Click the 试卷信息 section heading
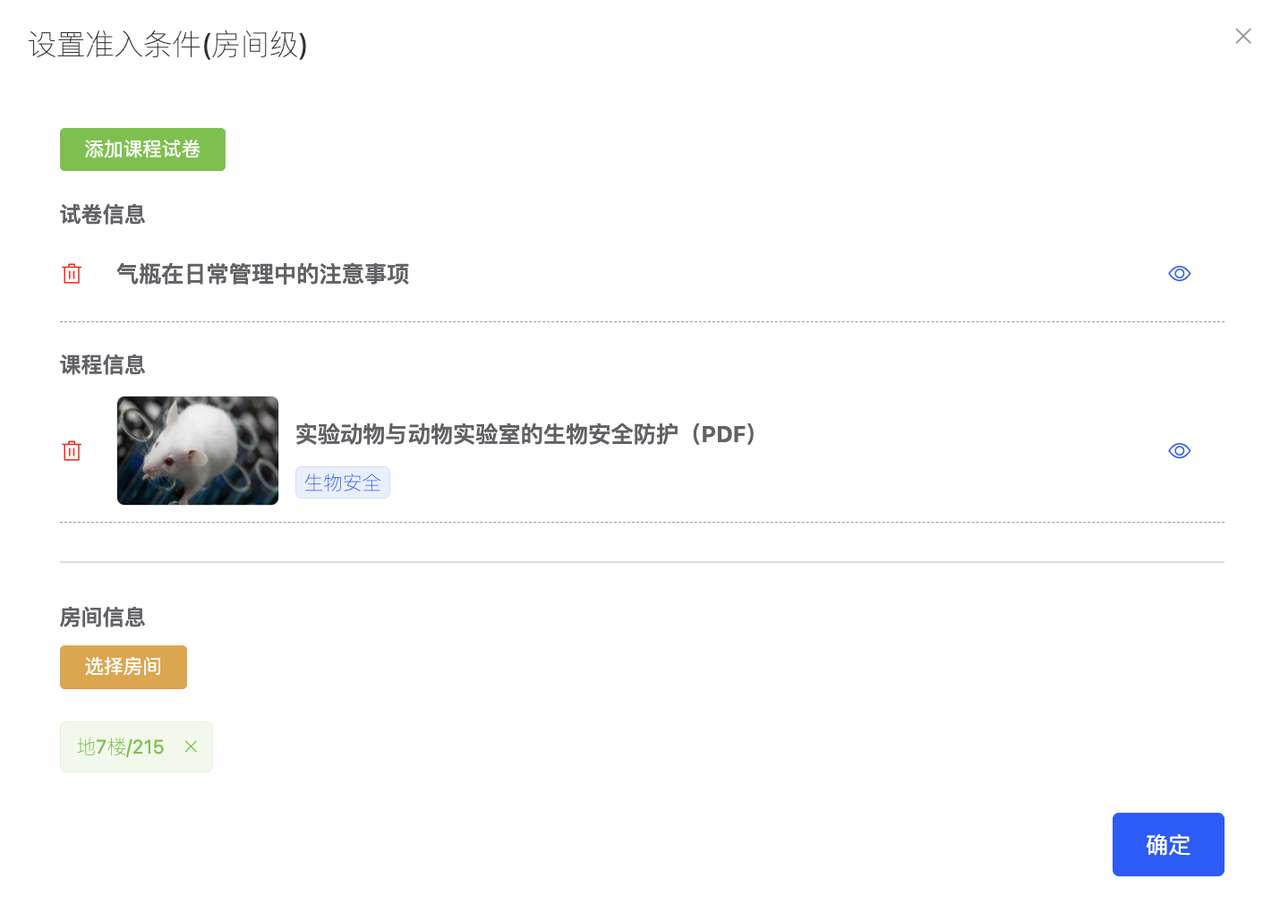Screen dimensions: 1280x913 103,214
